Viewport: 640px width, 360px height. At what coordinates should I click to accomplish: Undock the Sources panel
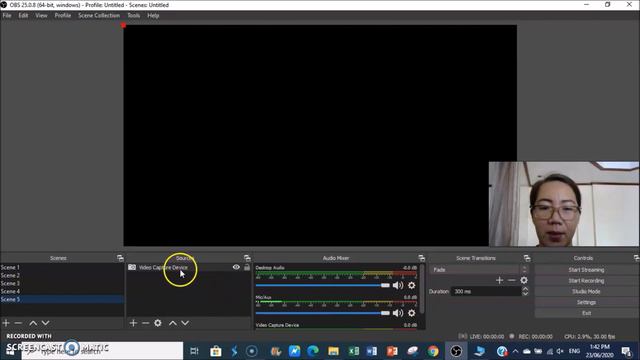tap(247, 258)
